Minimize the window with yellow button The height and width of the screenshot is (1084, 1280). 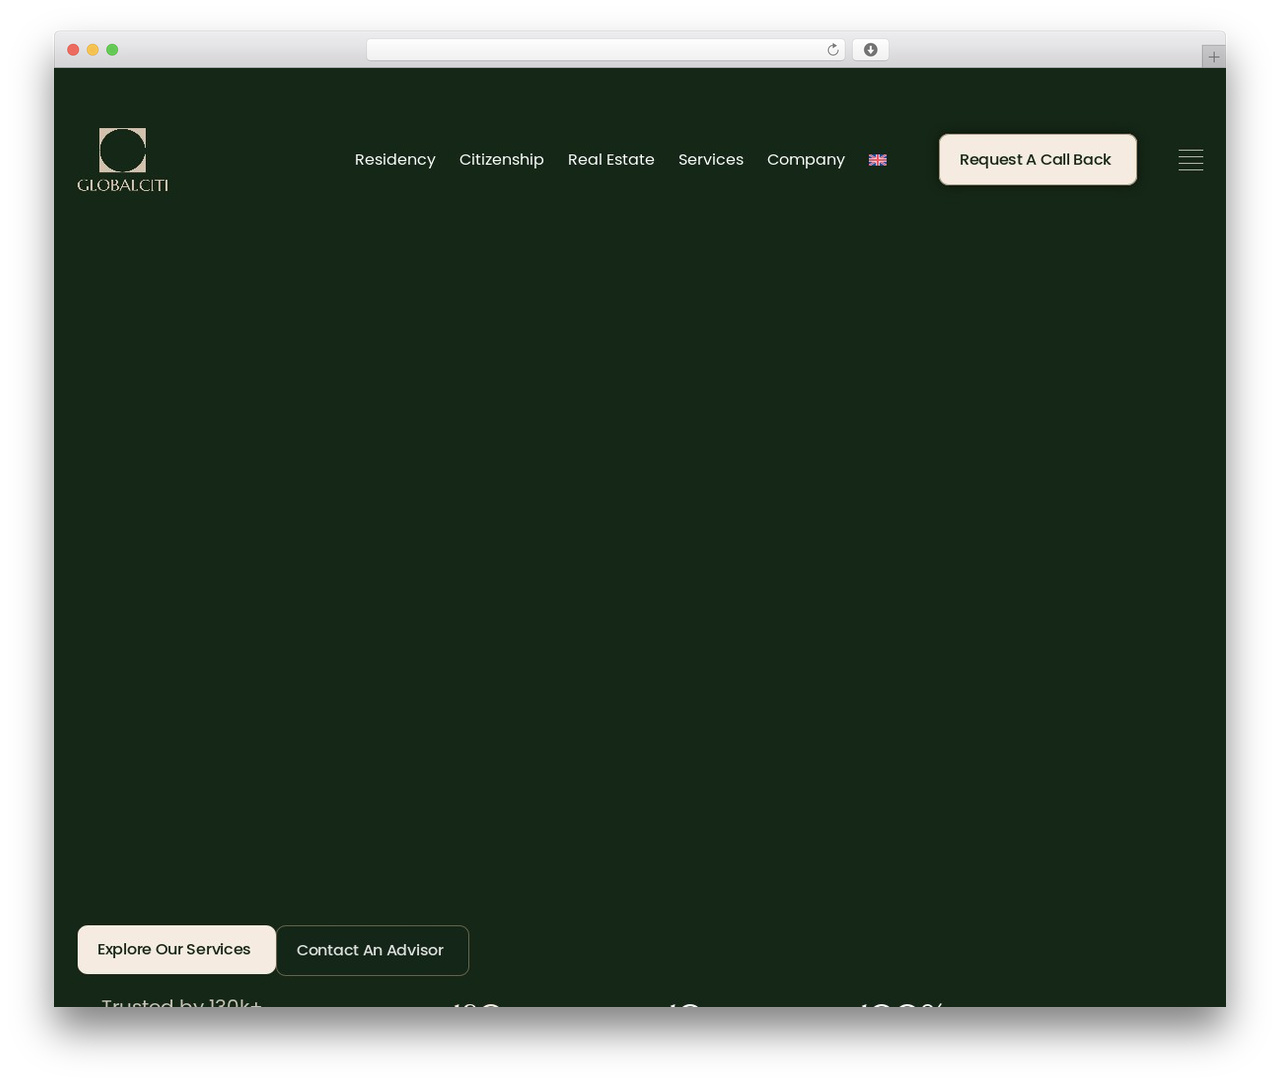click(x=93, y=50)
